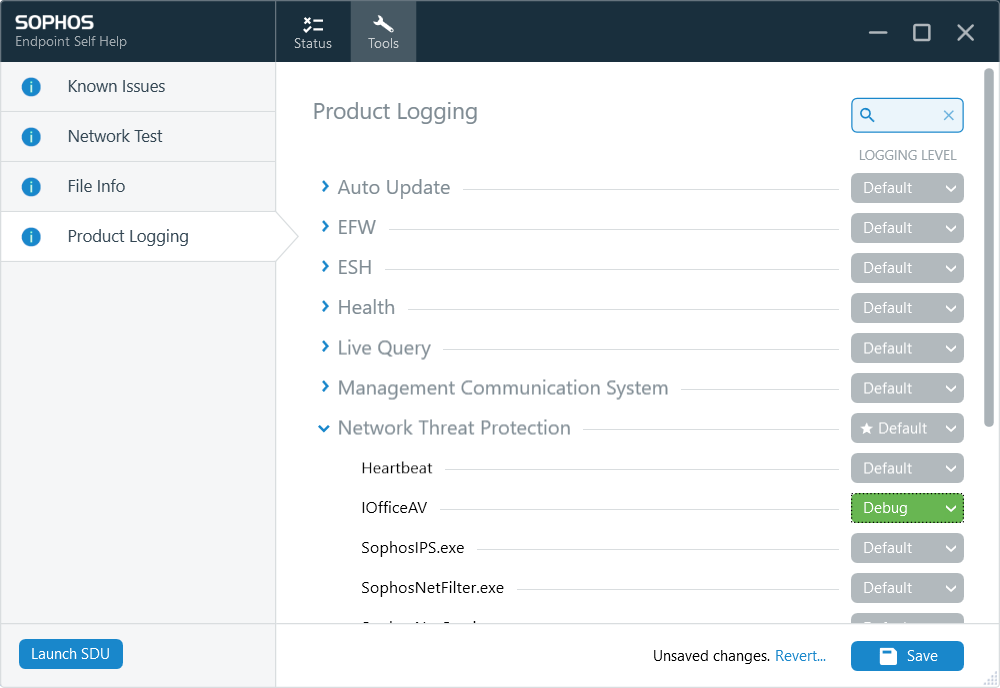Open File Info in the sidebar
Image resolution: width=1000 pixels, height=688 pixels.
(97, 187)
